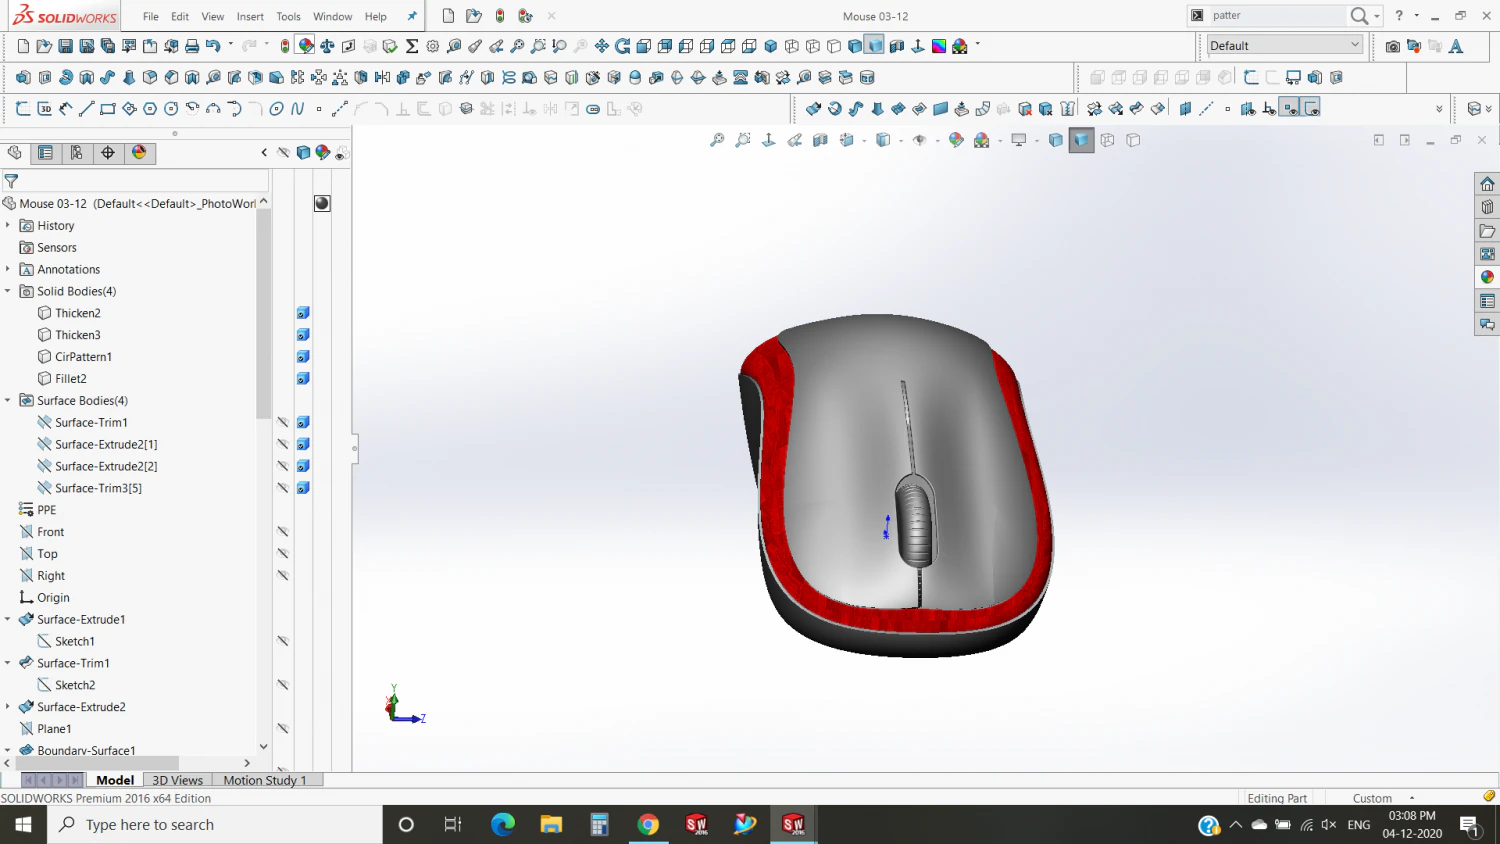Toggle visibility of Surface-Trim1 body
The image size is (1500, 844).
click(283, 422)
